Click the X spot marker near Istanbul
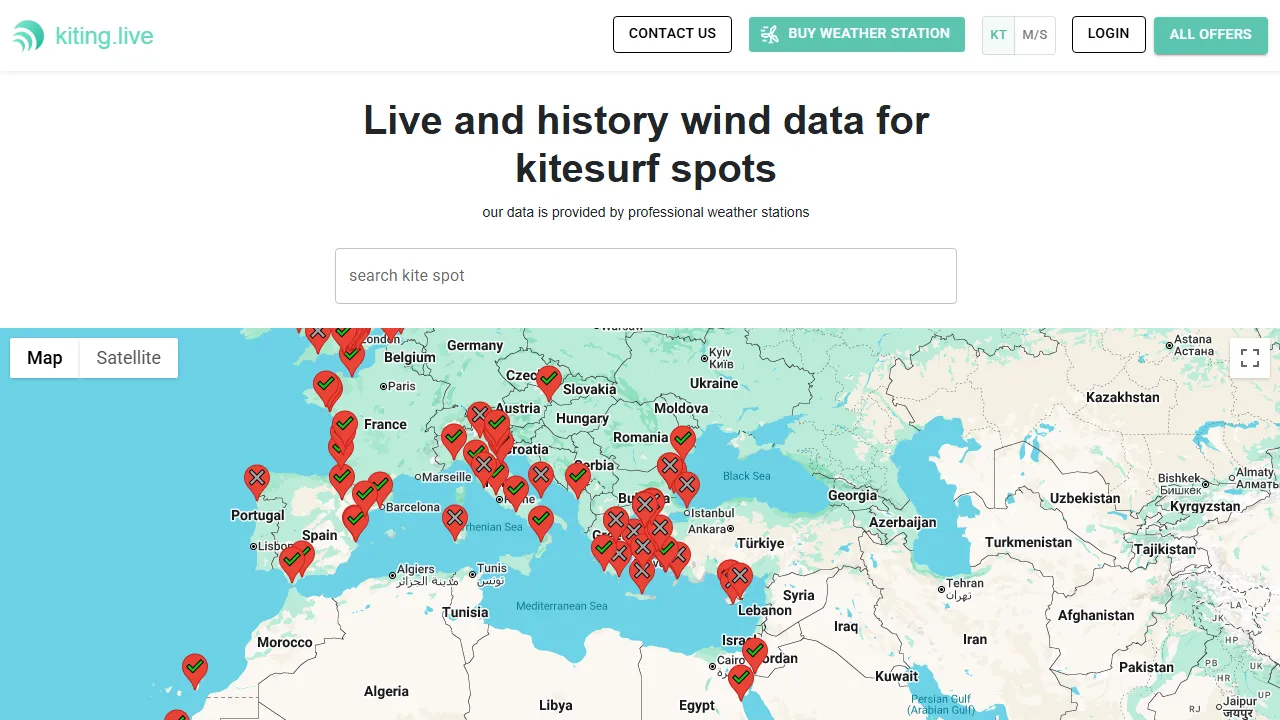Image resolution: width=1280 pixels, height=720 pixels. [686, 482]
